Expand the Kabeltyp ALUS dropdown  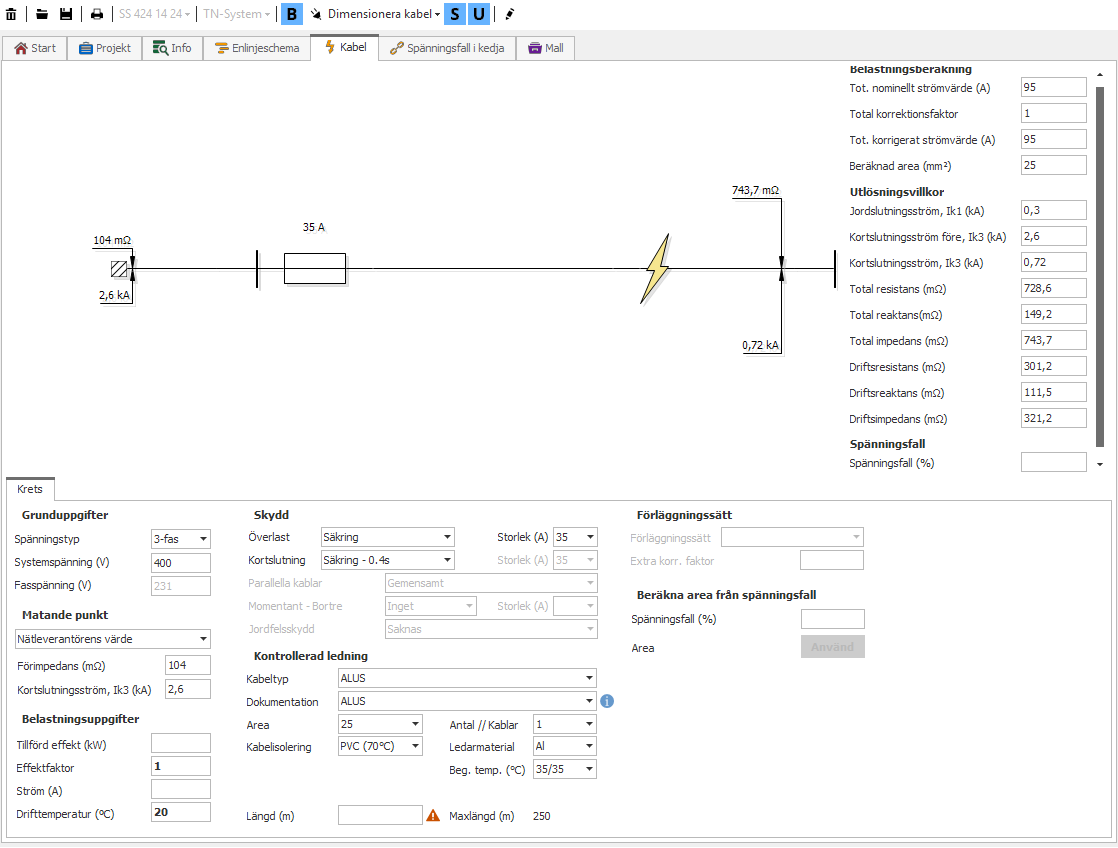point(467,679)
